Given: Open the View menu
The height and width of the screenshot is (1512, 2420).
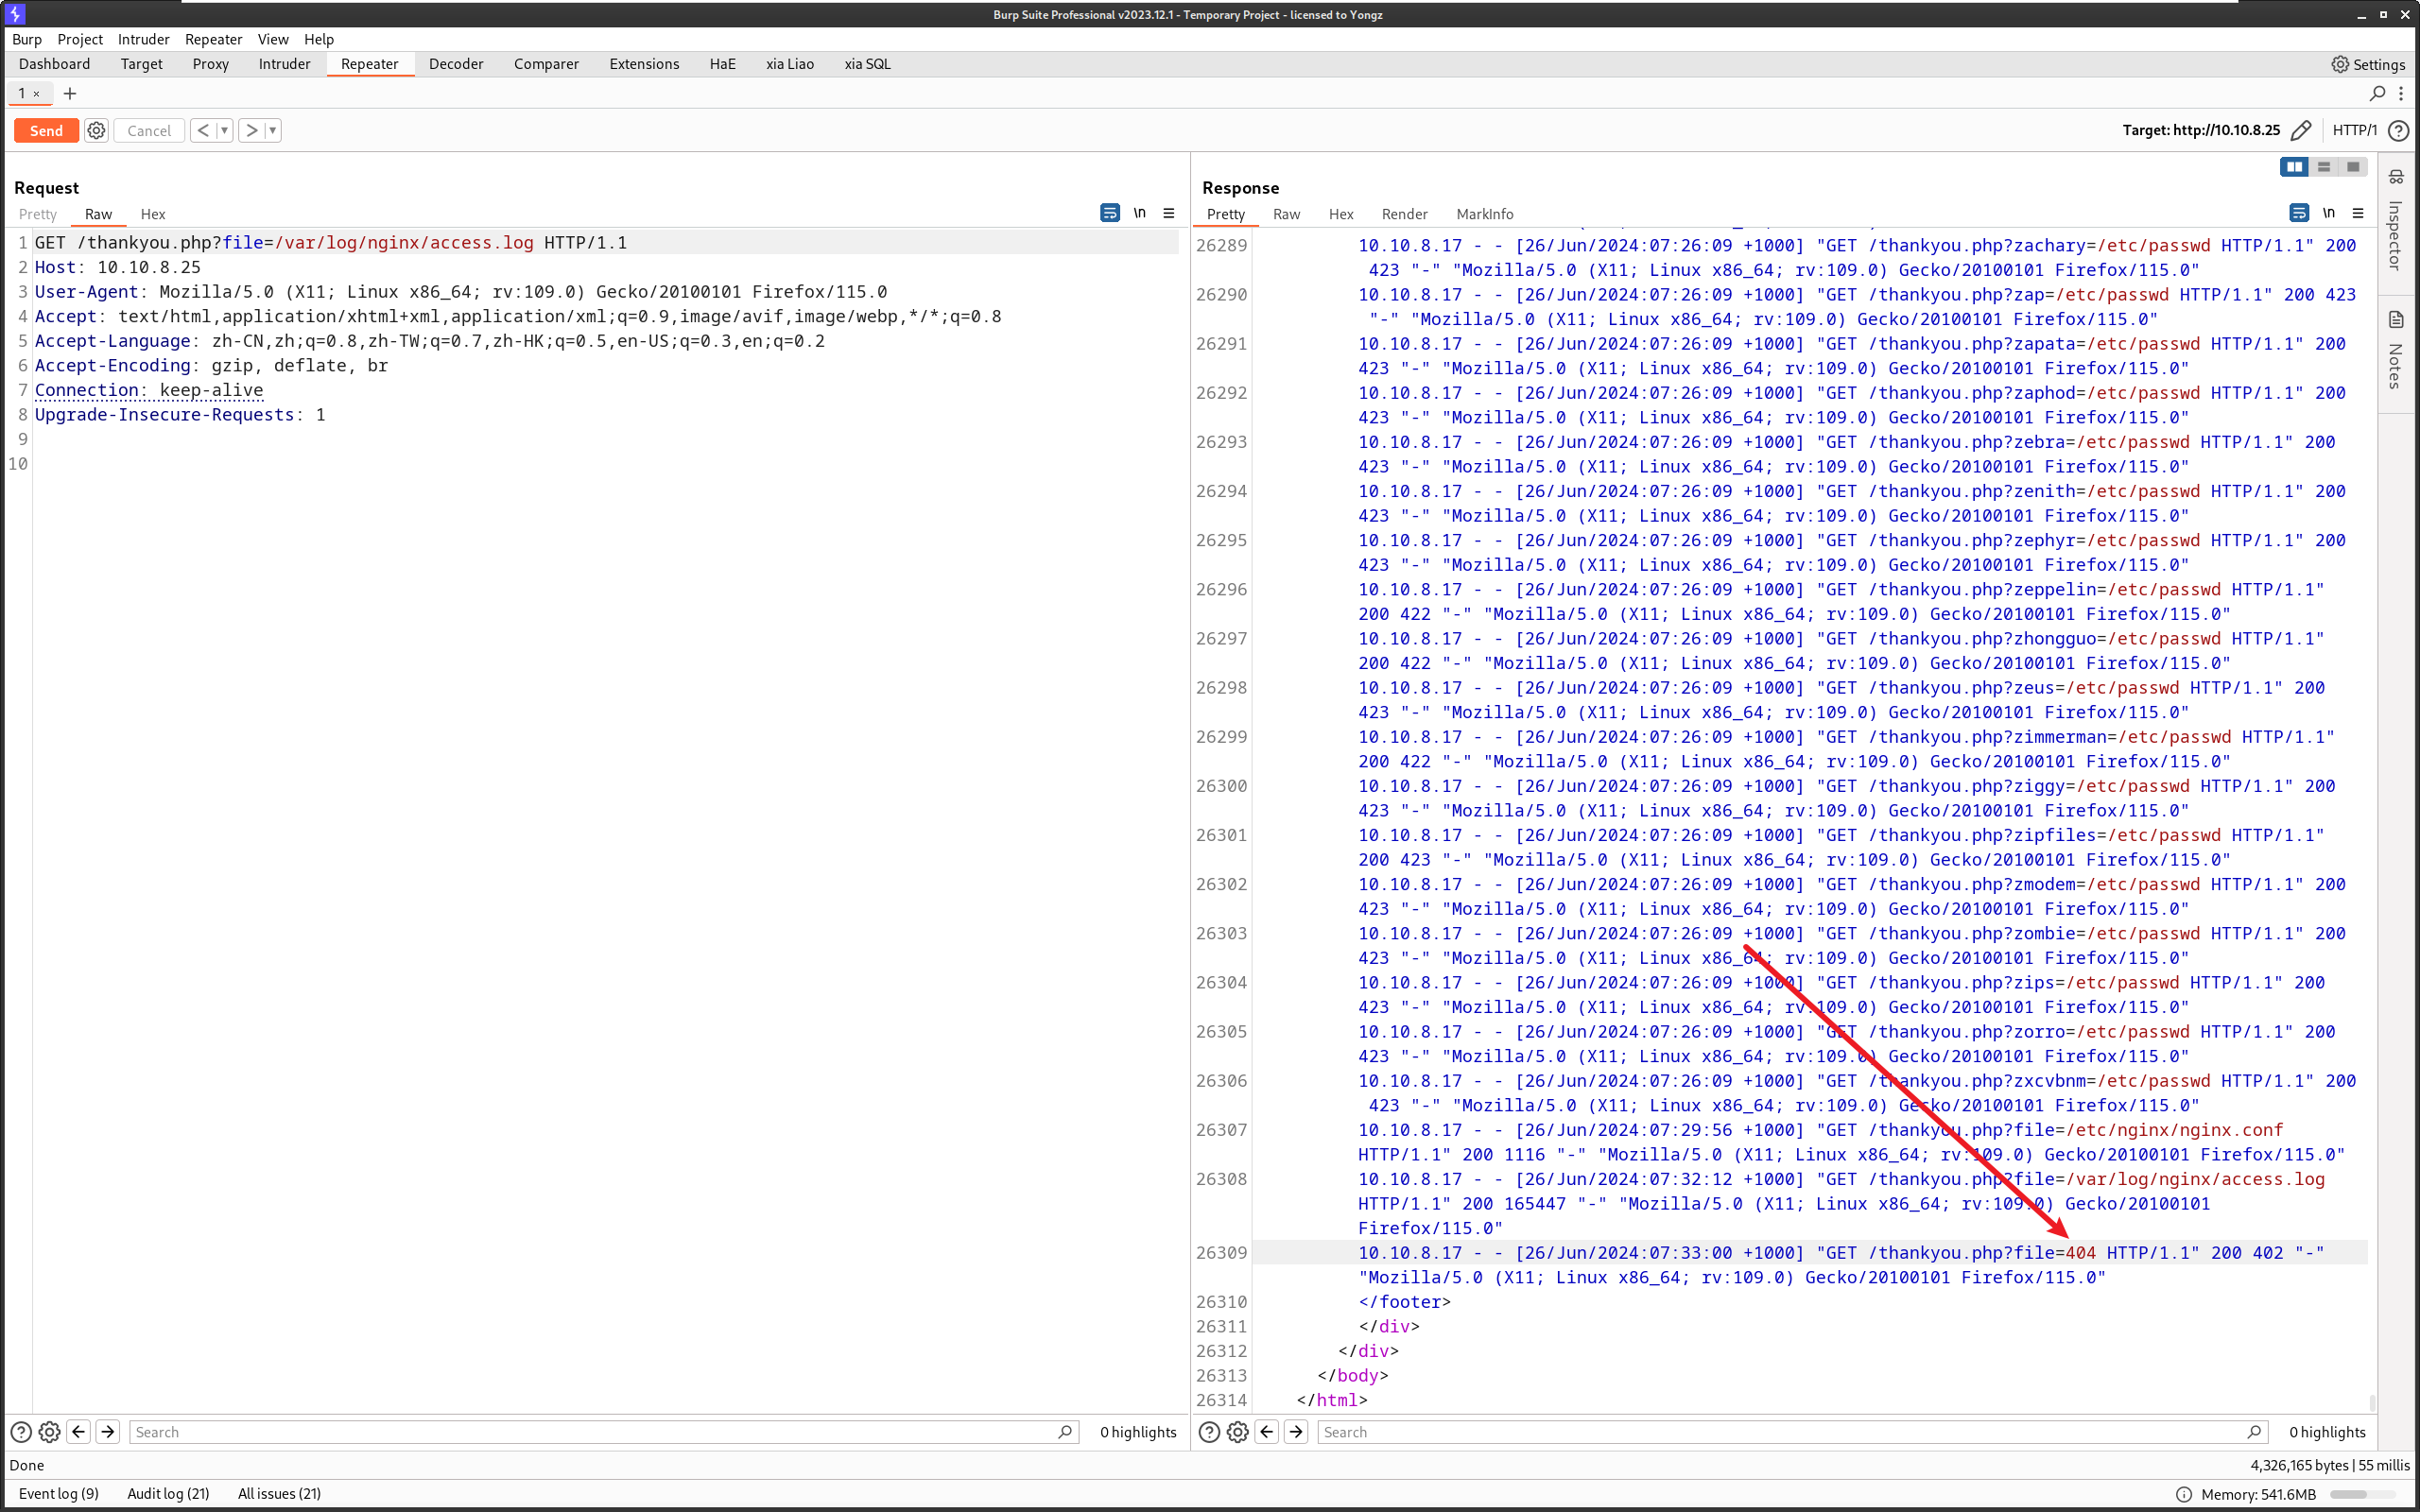Looking at the screenshot, I should click(273, 39).
